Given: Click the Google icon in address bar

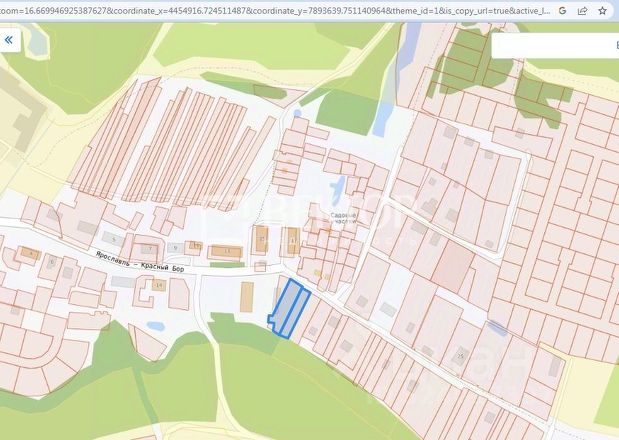Looking at the screenshot, I should (x=563, y=11).
